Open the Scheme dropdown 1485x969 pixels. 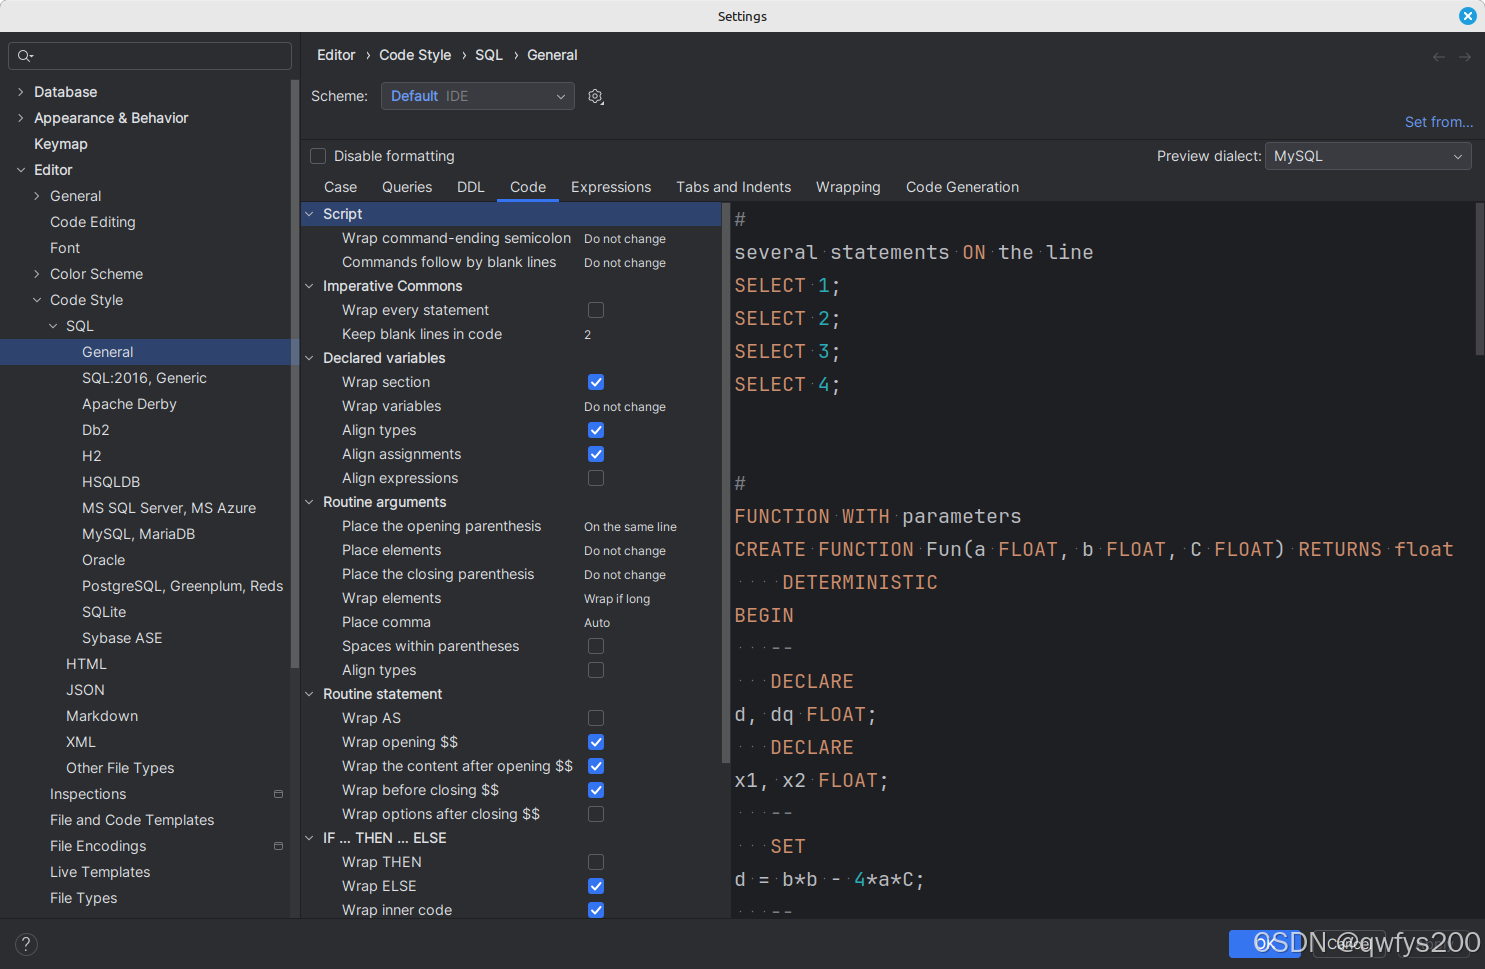(477, 96)
